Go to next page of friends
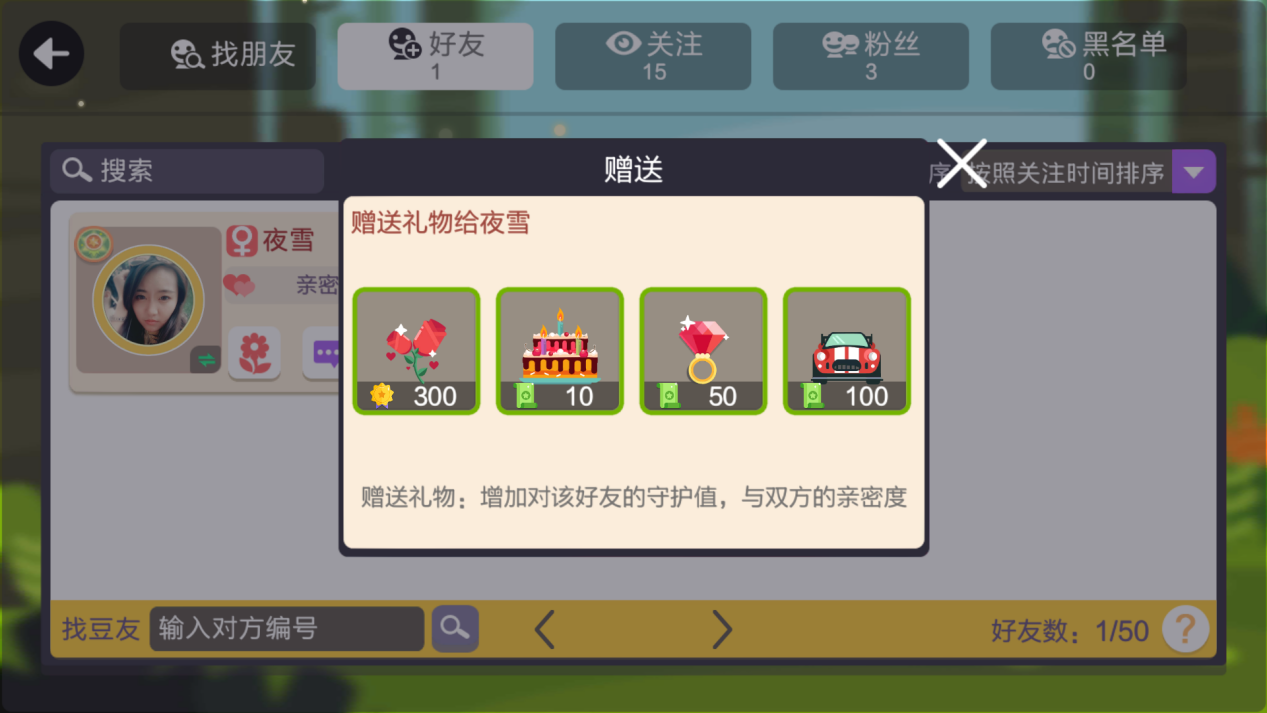Viewport: 1267px width, 713px height. [x=722, y=630]
